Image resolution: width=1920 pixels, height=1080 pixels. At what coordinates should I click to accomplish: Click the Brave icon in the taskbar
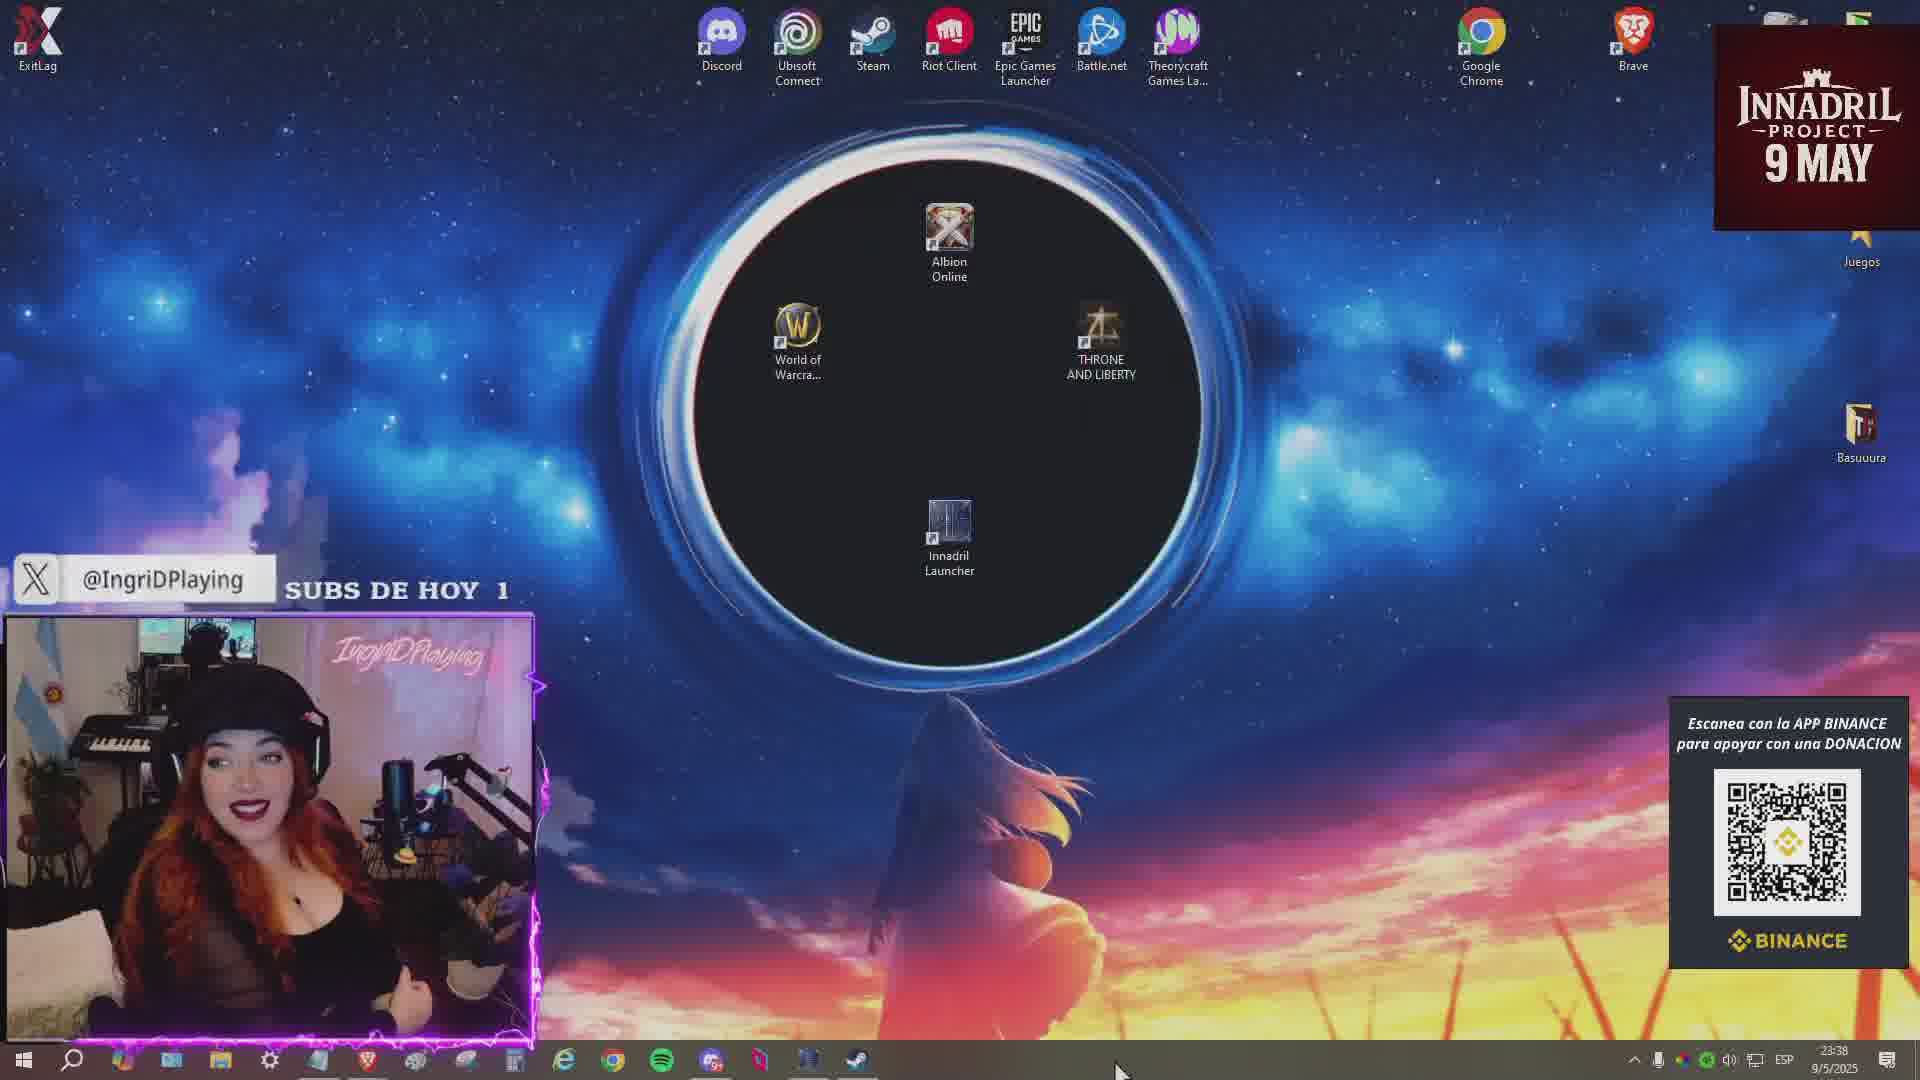pos(368,1060)
